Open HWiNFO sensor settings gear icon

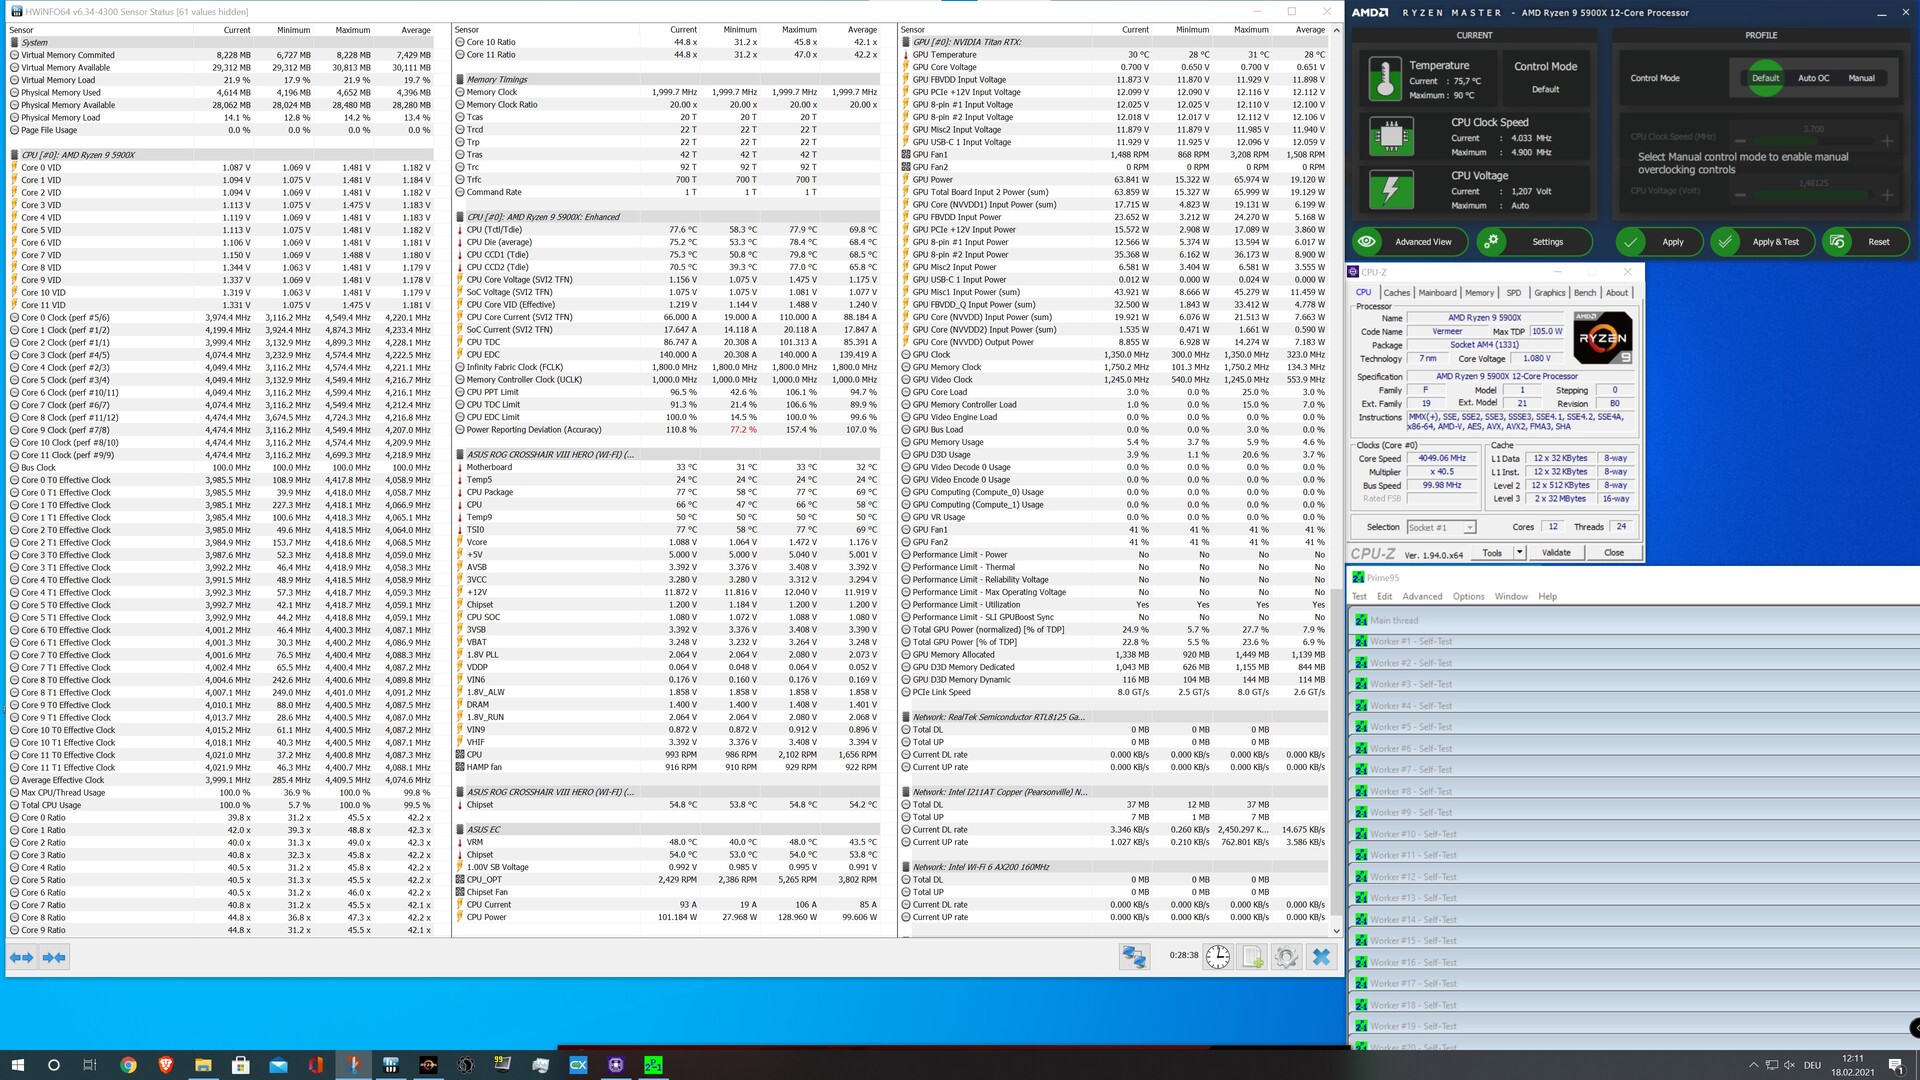pyautogui.click(x=1286, y=957)
